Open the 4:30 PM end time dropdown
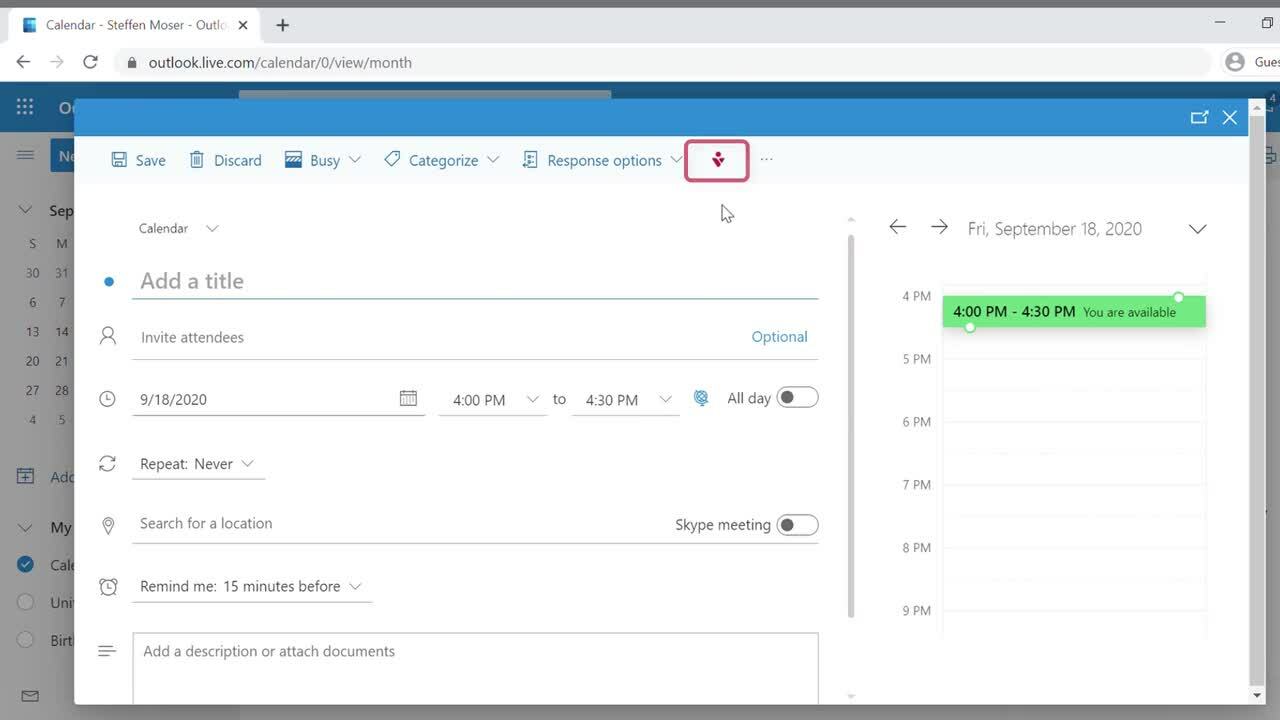Screen dimensions: 1280x720 (627, 400)
